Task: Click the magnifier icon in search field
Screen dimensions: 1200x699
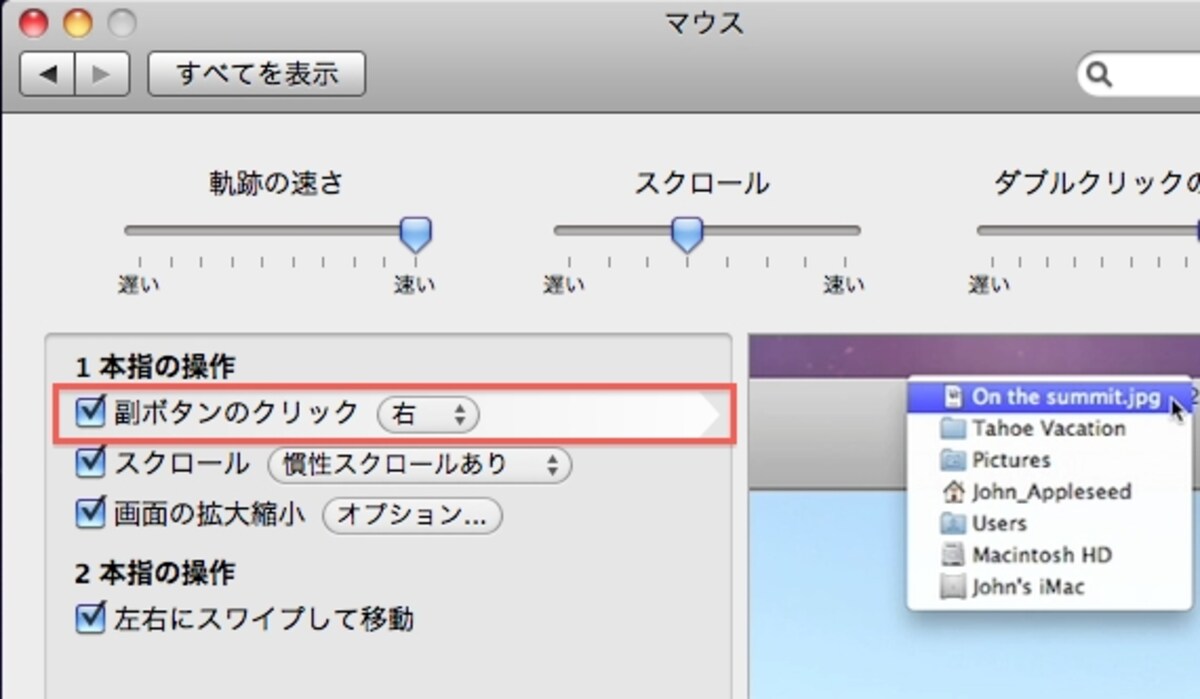Action: click(1100, 75)
